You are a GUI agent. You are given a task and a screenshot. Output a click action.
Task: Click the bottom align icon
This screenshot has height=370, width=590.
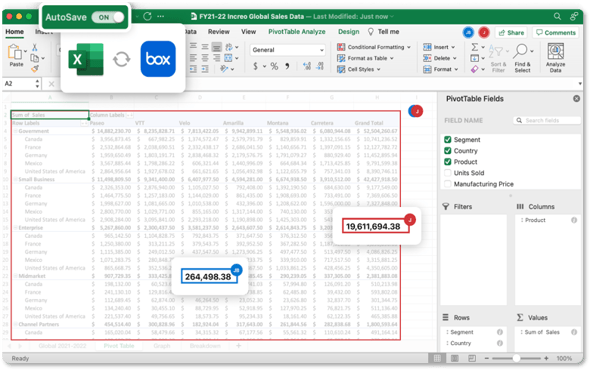217,47
